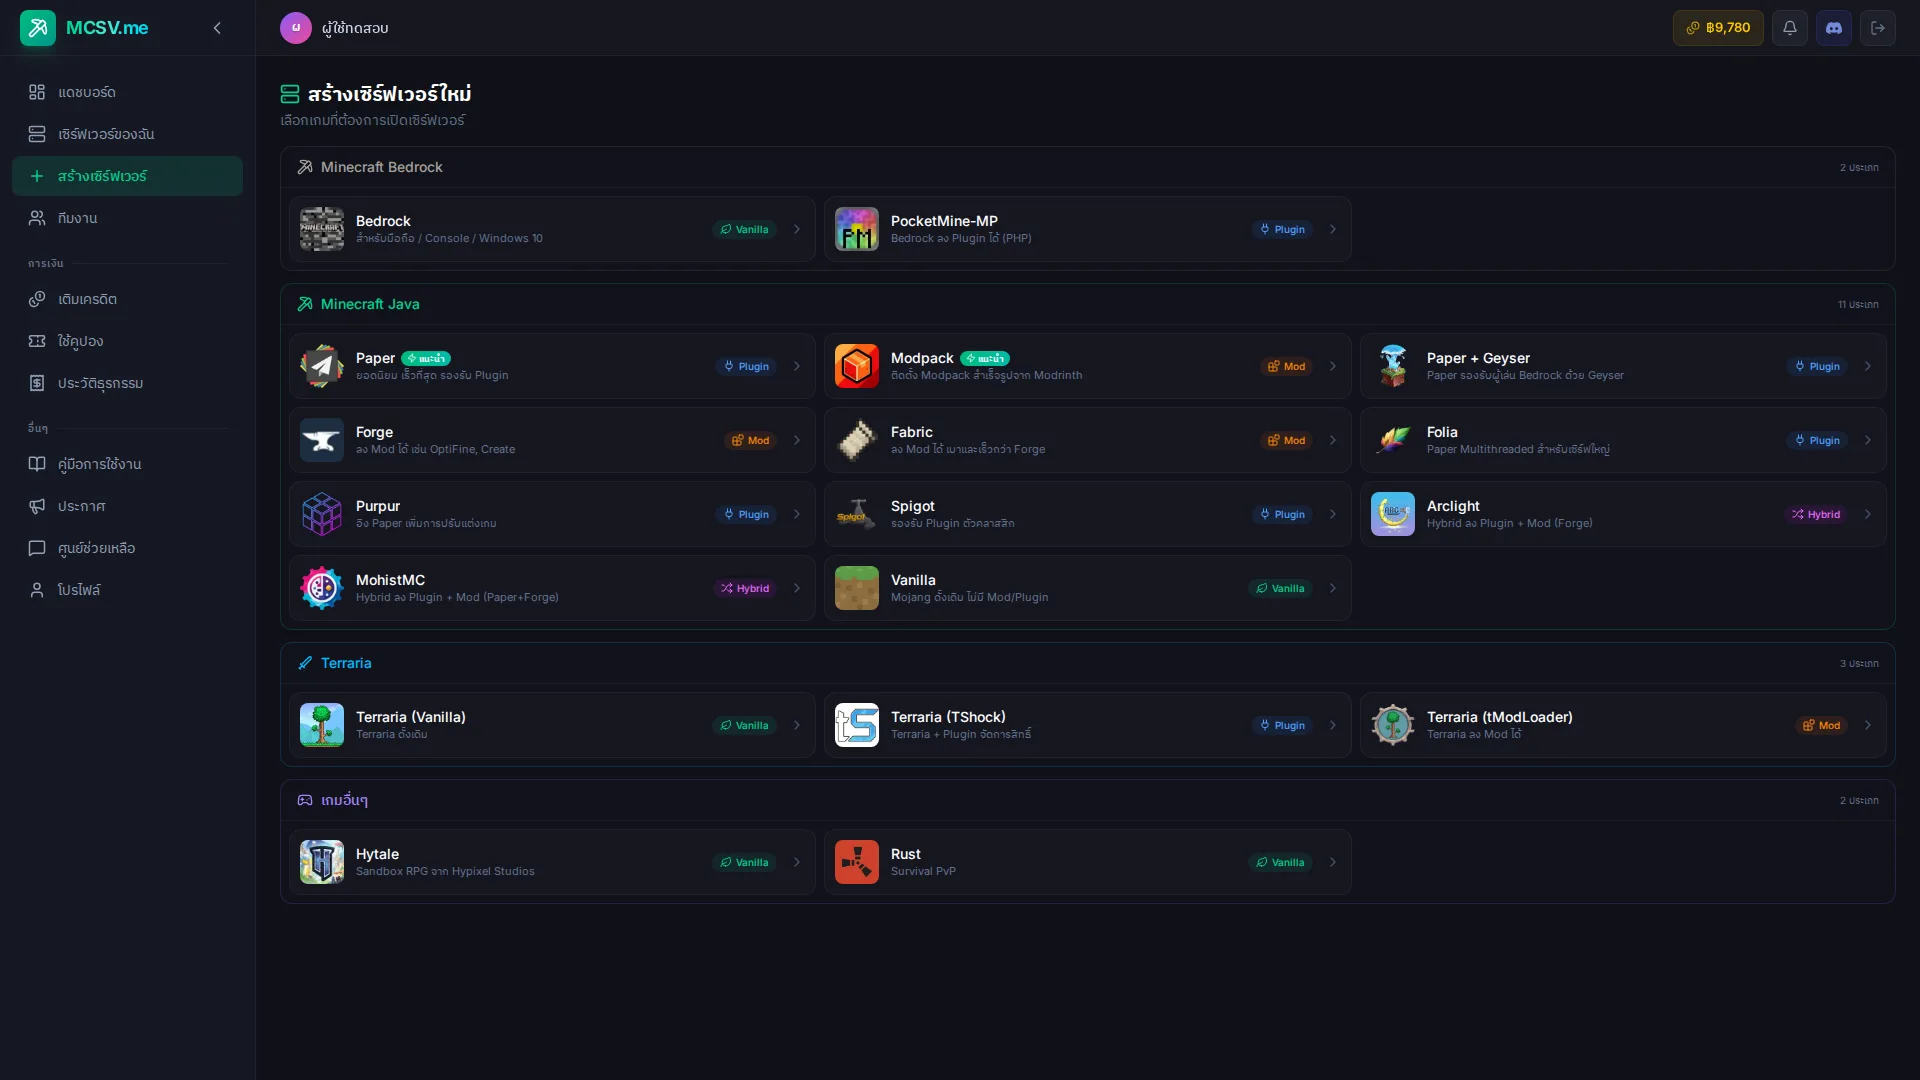Click chevron on Terraria (tModLoader) card
The height and width of the screenshot is (1080, 1920).
(1867, 725)
